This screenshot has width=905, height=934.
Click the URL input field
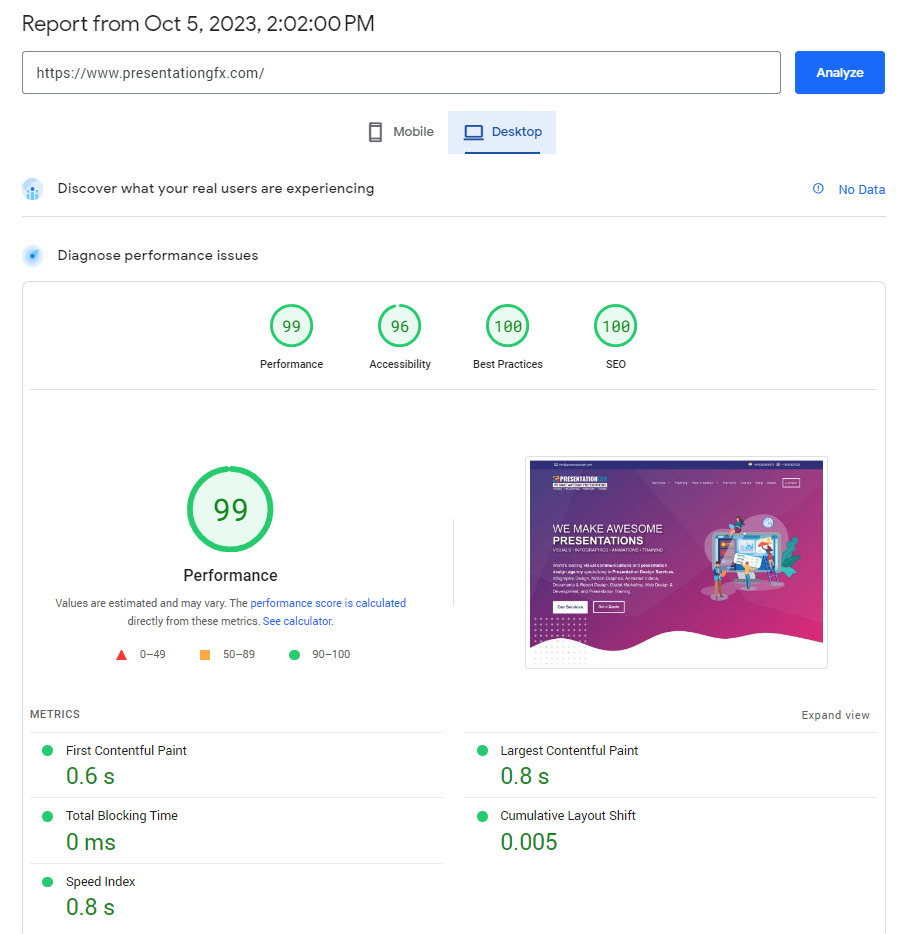coord(401,73)
